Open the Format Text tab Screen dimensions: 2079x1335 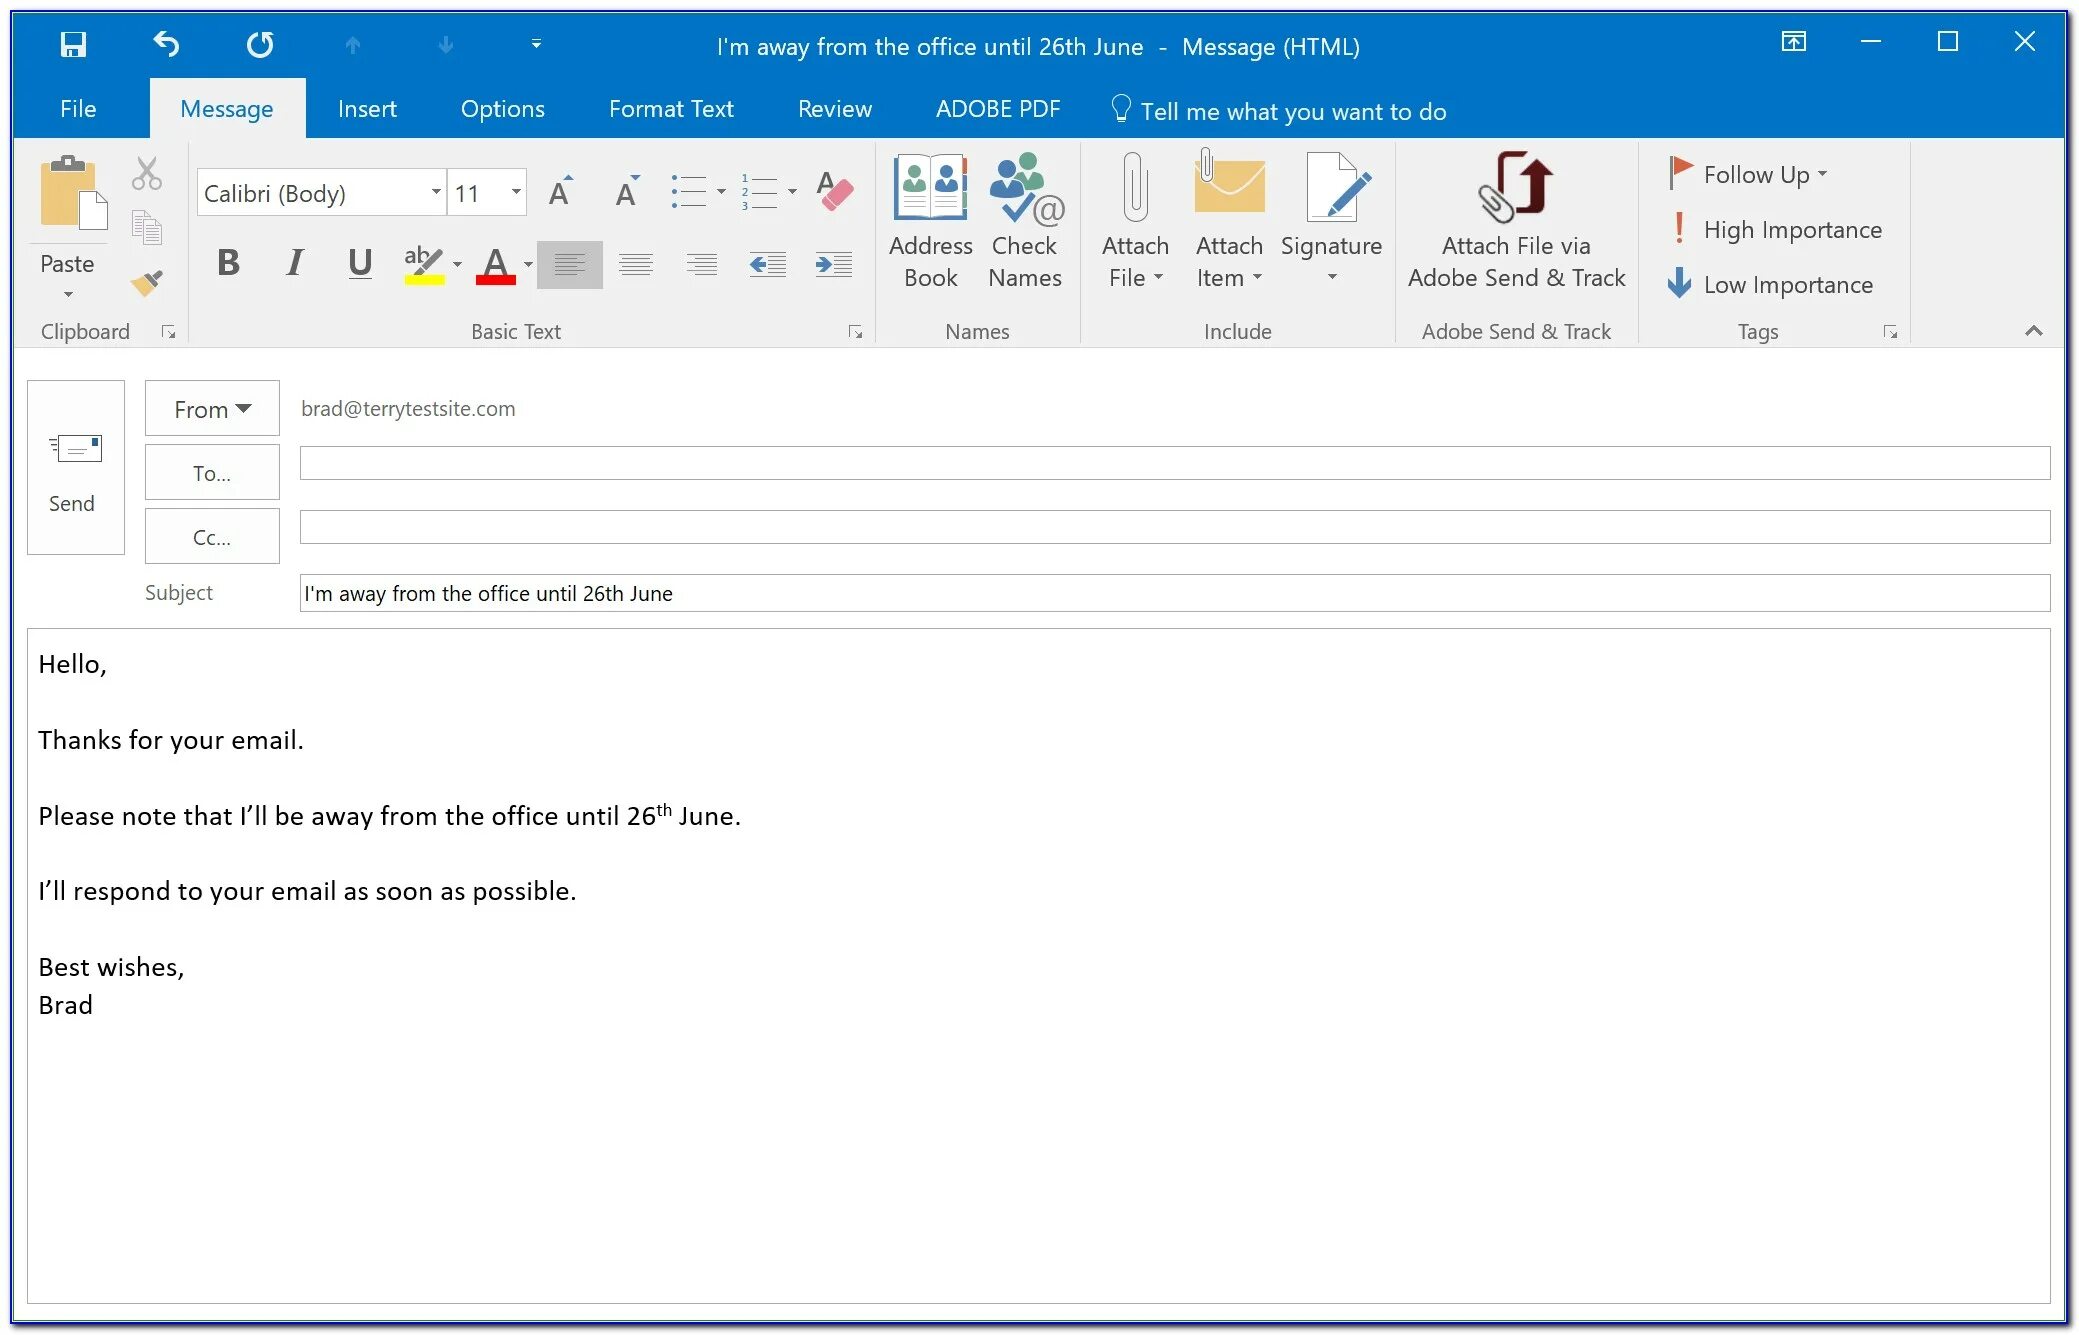pos(671,109)
